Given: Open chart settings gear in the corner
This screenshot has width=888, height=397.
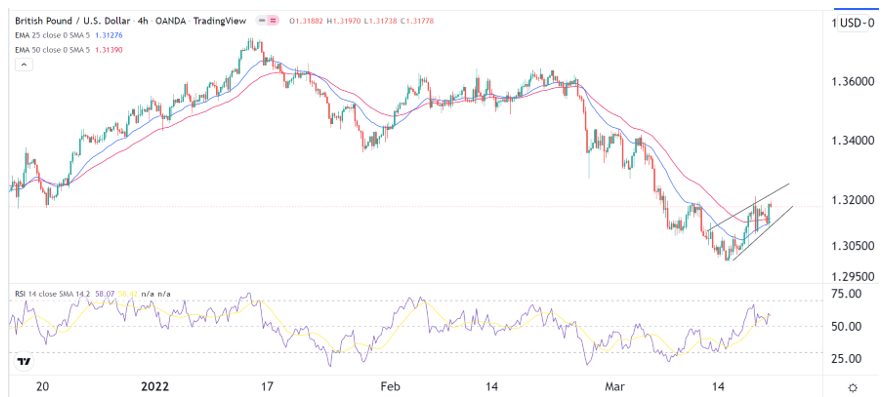Looking at the screenshot, I should (x=852, y=388).
